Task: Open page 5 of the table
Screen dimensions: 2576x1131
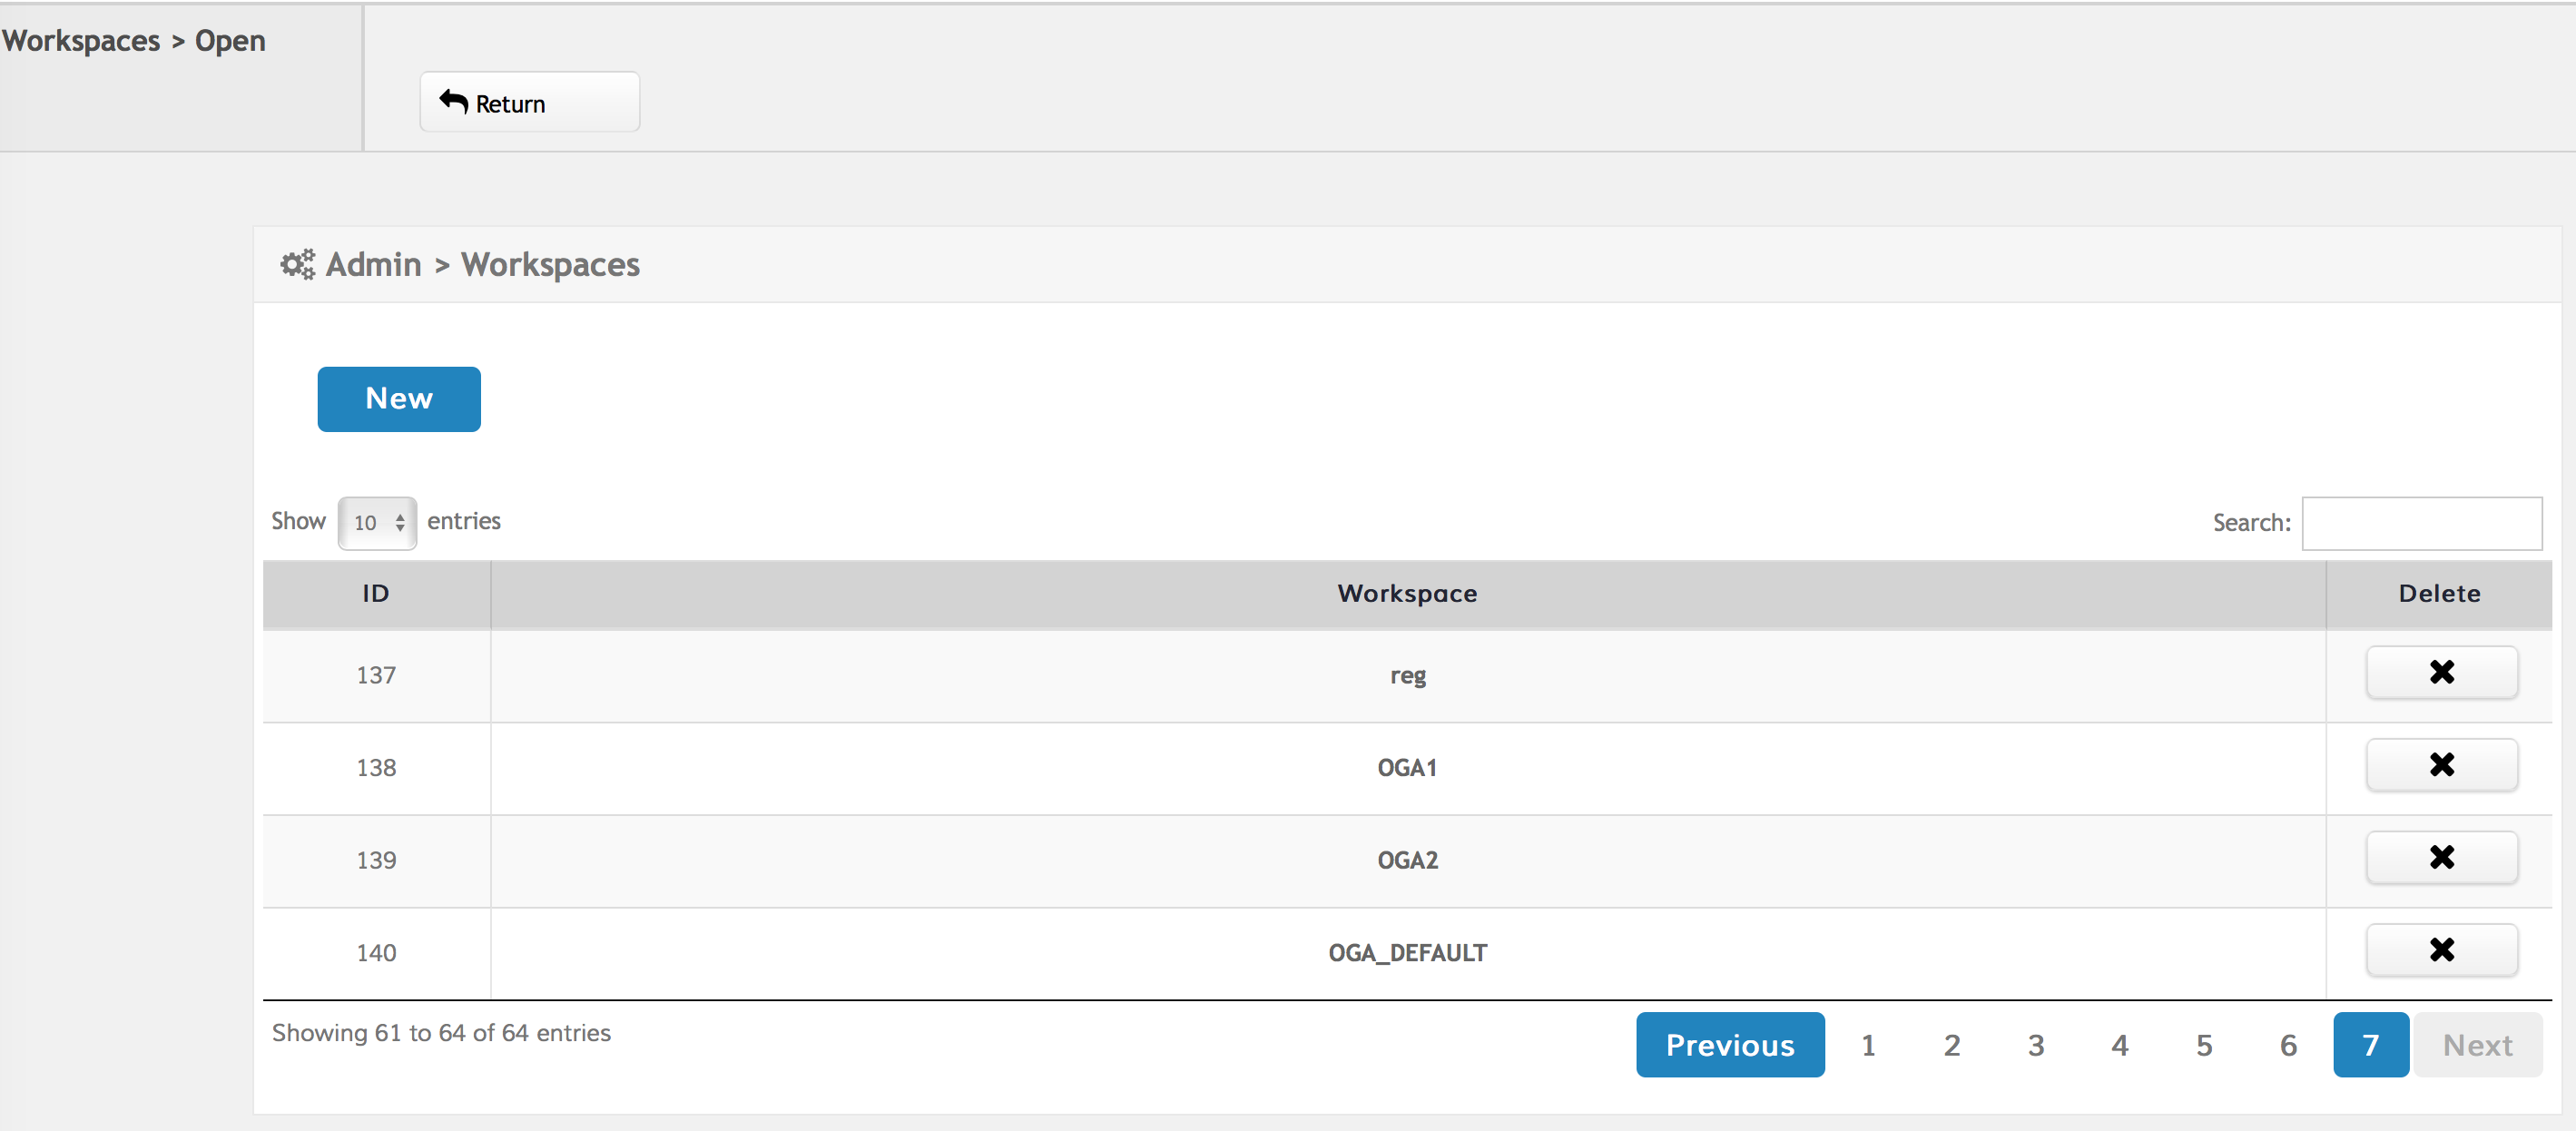Action: coord(2203,1045)
